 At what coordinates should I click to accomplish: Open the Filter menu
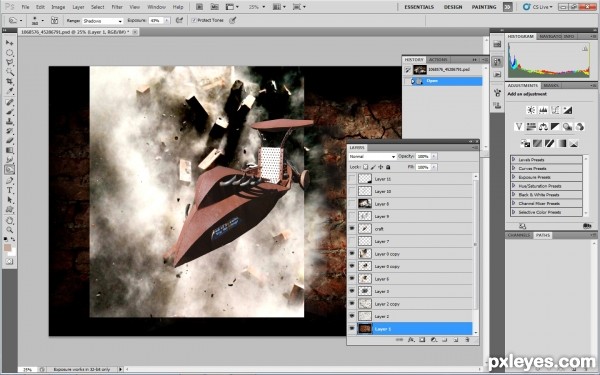point(117,7)
